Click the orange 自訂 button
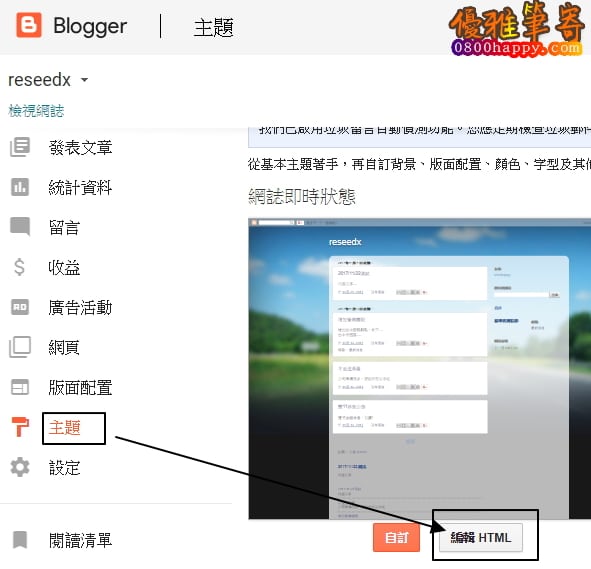Image resolution: width=591 pixels, height=569 pixels. pyautogui.click(x=397, y=537)
